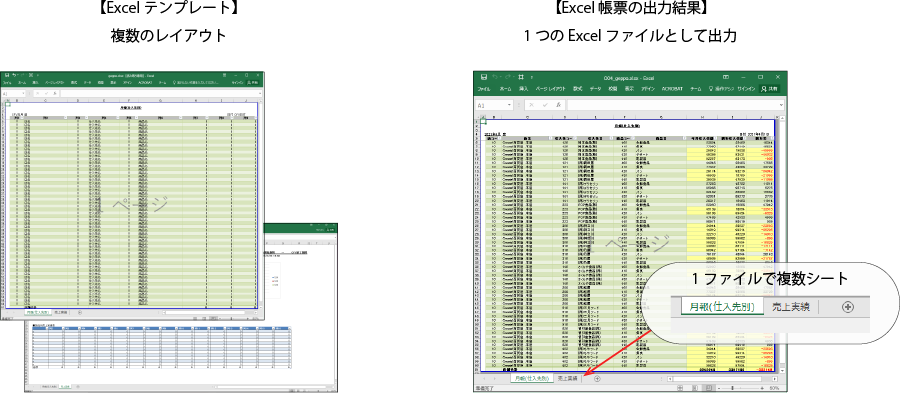The height and width of the screenshot is (393, 900).
Task: Add a new sheet in template Excel window
Action: tap(80, 312)
